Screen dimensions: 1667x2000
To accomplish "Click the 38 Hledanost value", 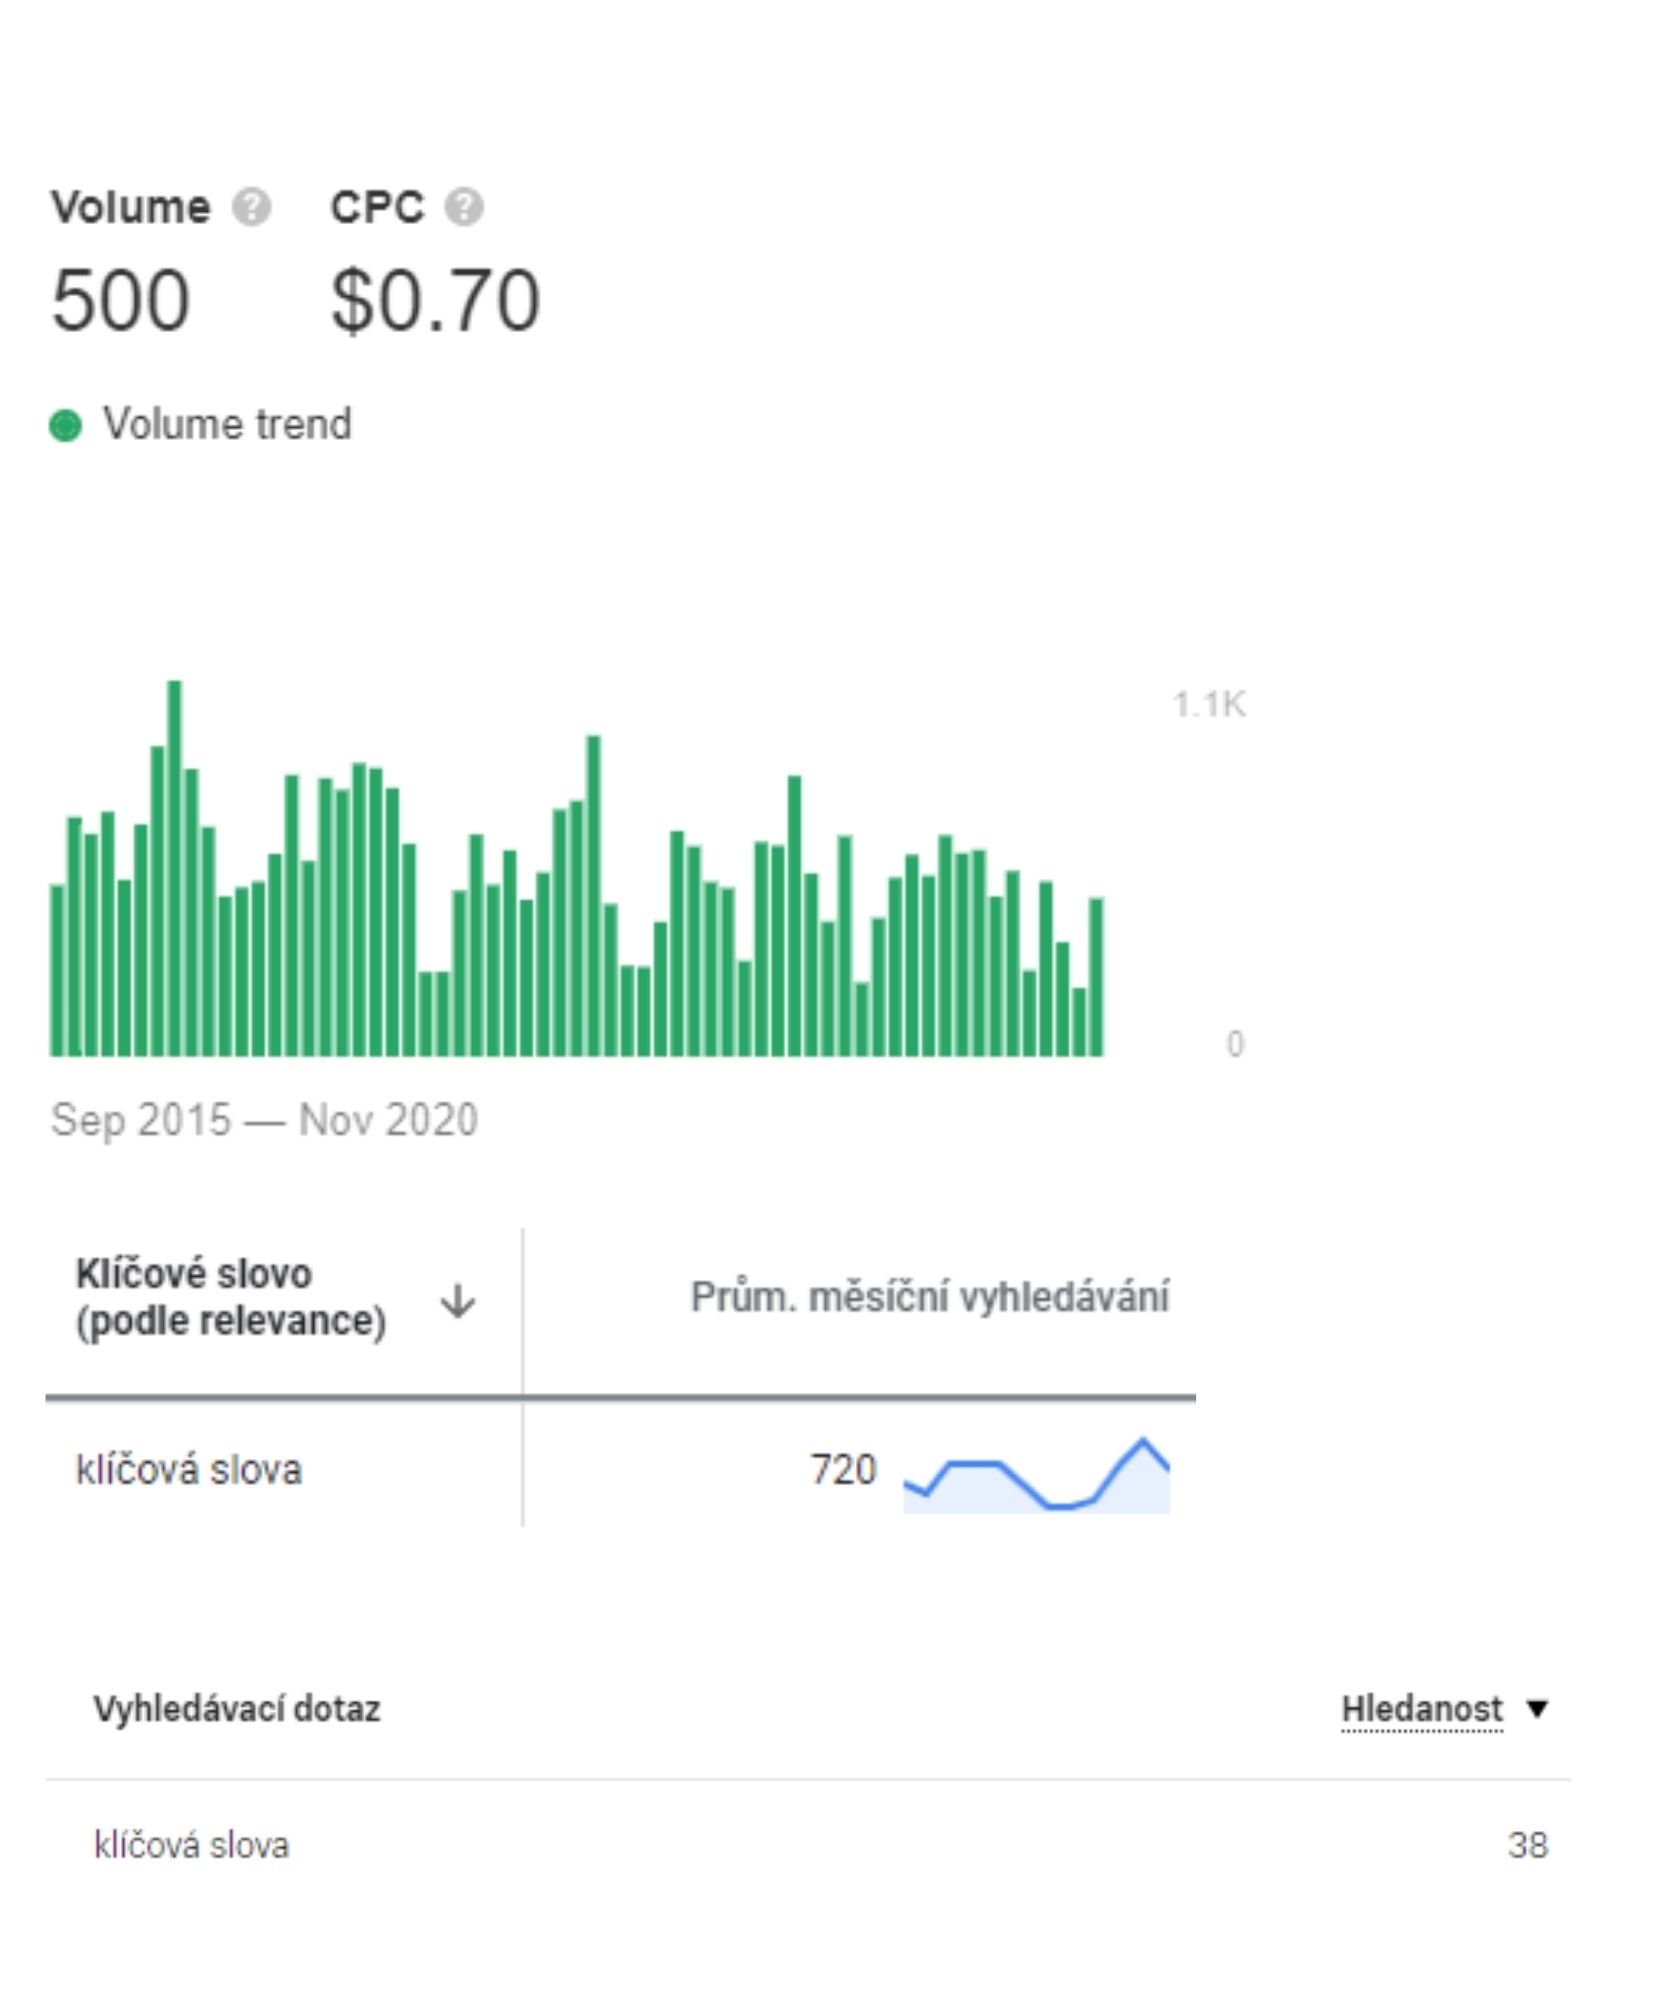I will point(1528,1845).
